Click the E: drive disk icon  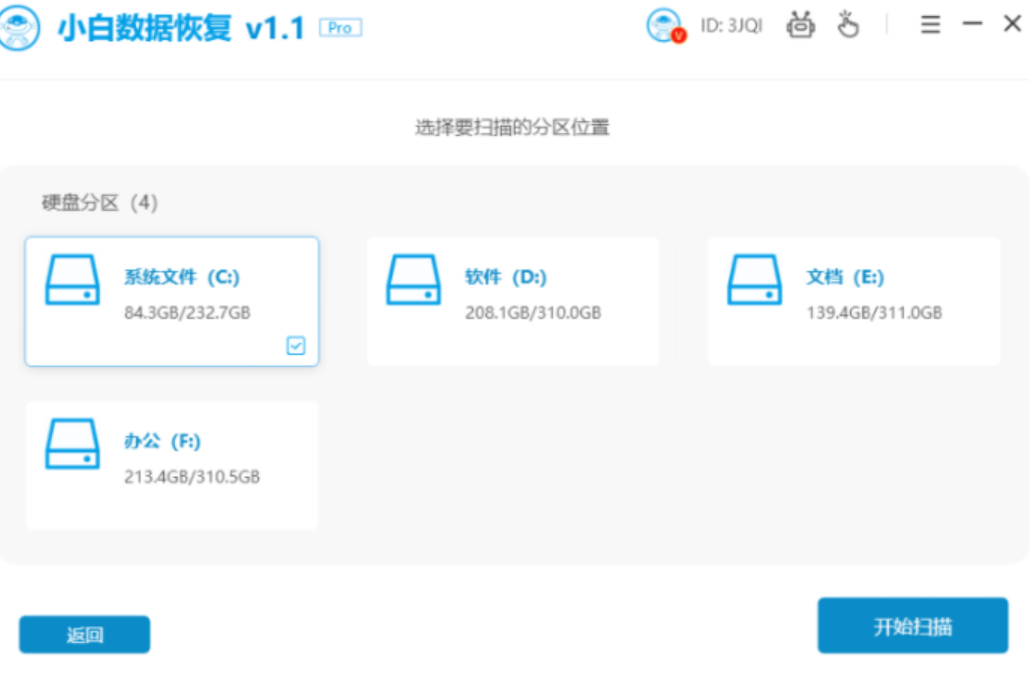click(x=755, y=281)
